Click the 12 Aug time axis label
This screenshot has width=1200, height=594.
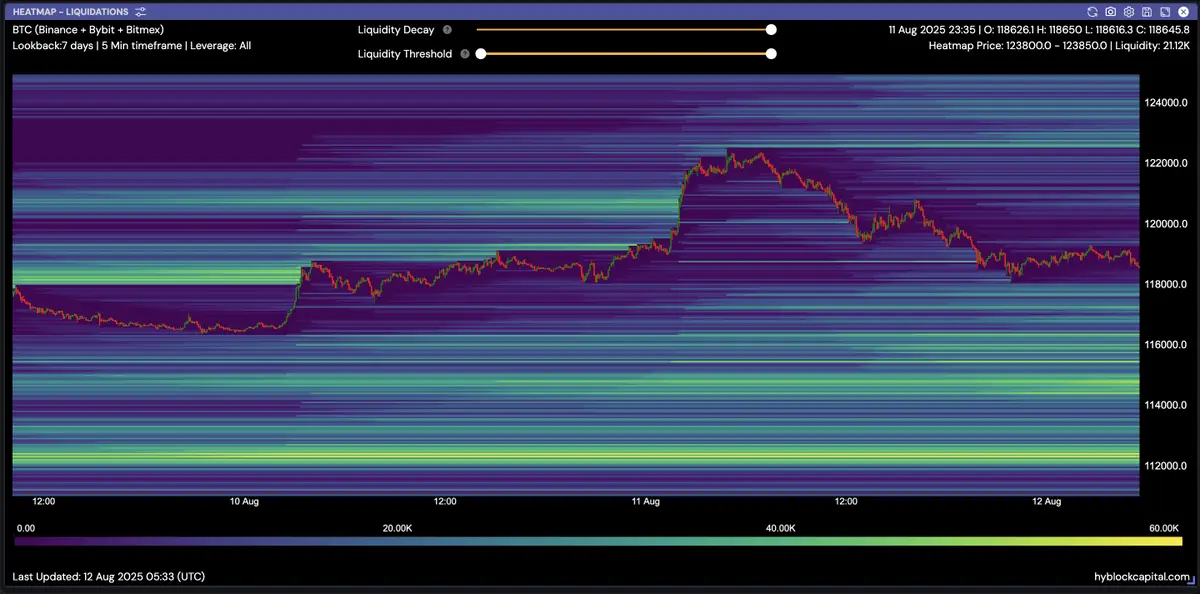[x=1046, y=502]
